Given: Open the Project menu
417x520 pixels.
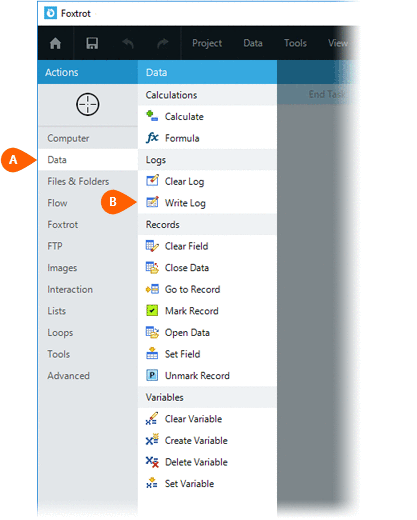Looking at the screenshot, I should click(207, 43).
